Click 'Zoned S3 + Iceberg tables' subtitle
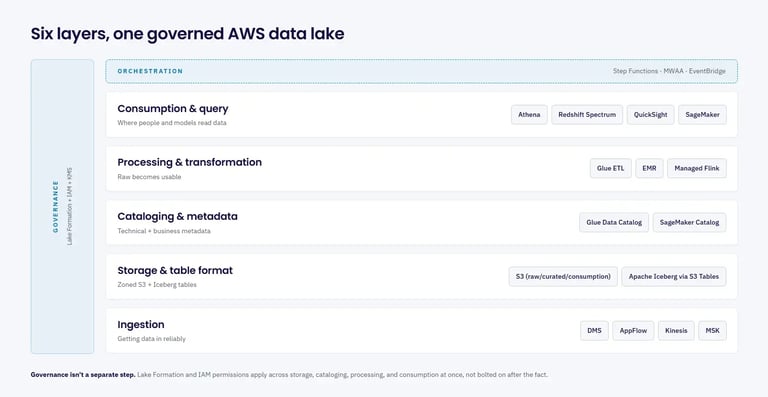 point(157,285)
